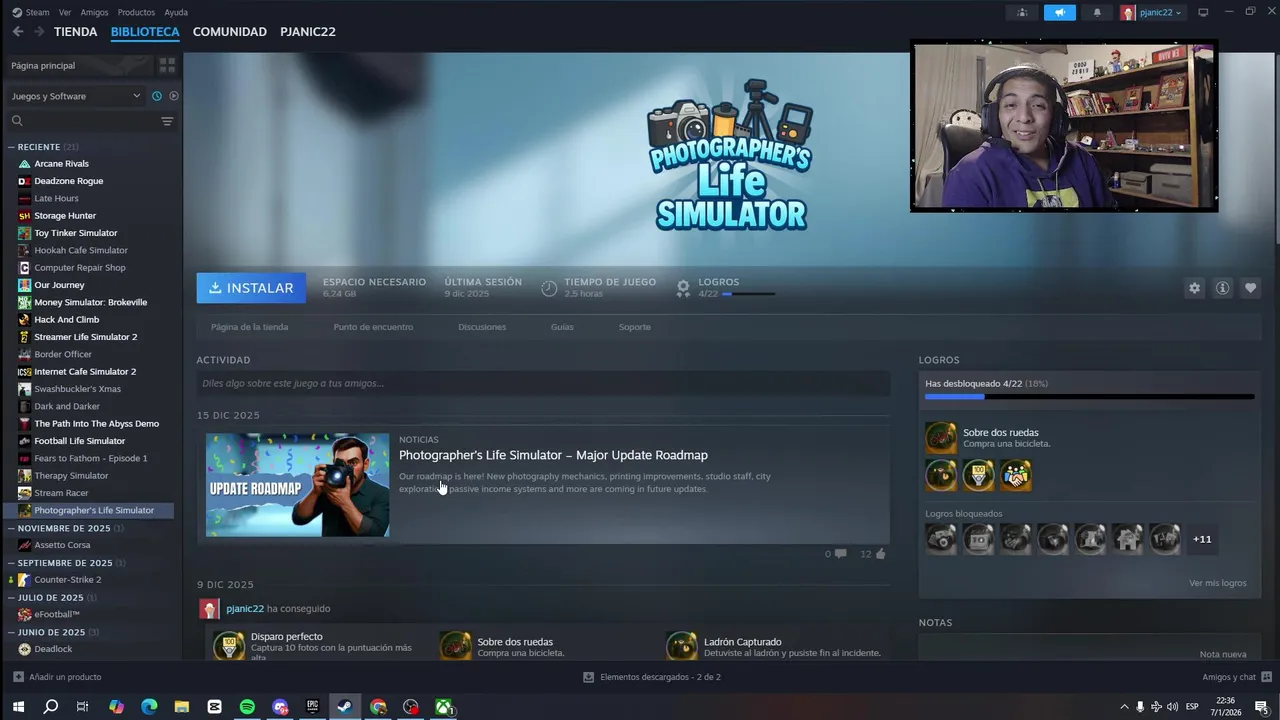Image resolution: width=1280 pixels, height=720 pixels.
Task: Collapse the JUNIO DE 2025 section
Action: 12,632
